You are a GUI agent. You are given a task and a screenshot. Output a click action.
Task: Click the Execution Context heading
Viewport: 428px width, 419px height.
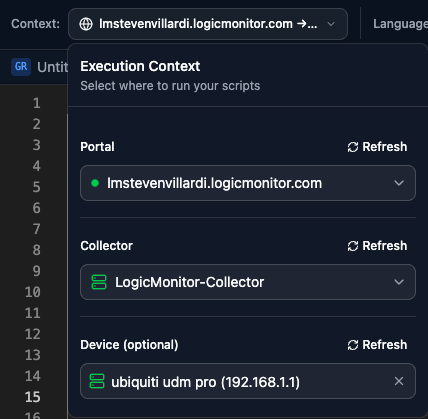(x=140, y=66)
